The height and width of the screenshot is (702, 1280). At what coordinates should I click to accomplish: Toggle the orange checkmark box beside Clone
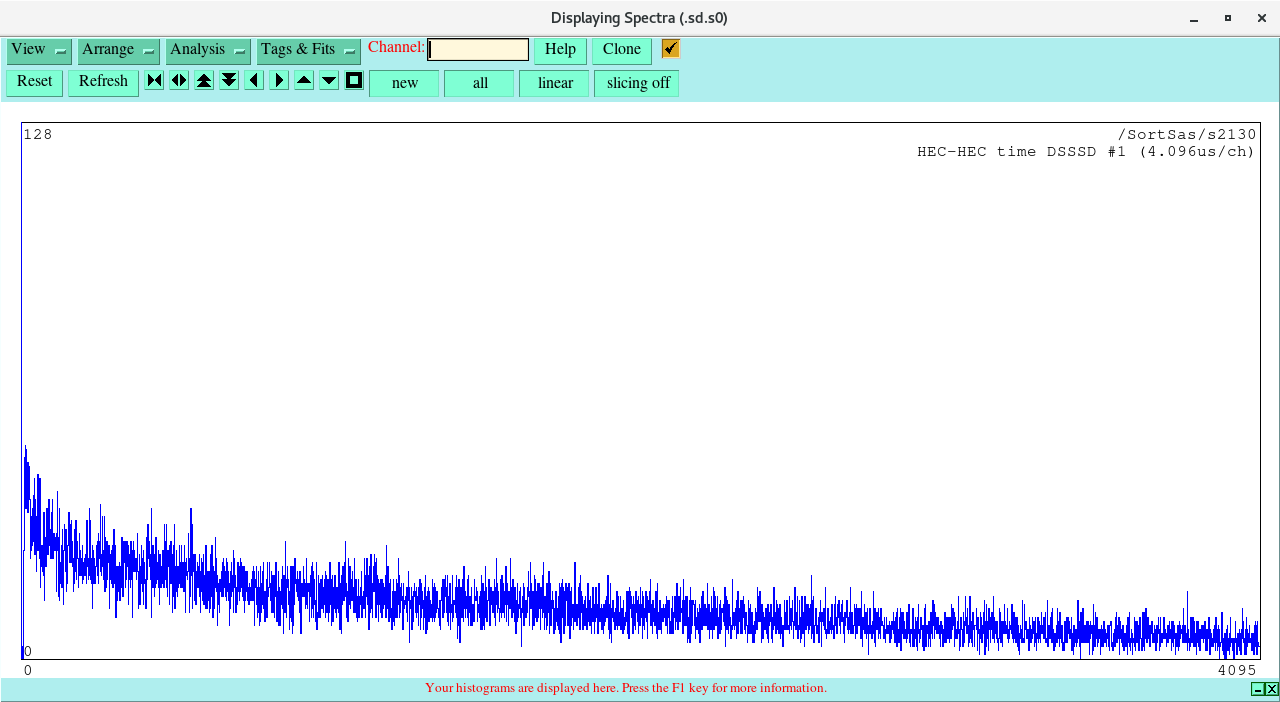[671, 49]
